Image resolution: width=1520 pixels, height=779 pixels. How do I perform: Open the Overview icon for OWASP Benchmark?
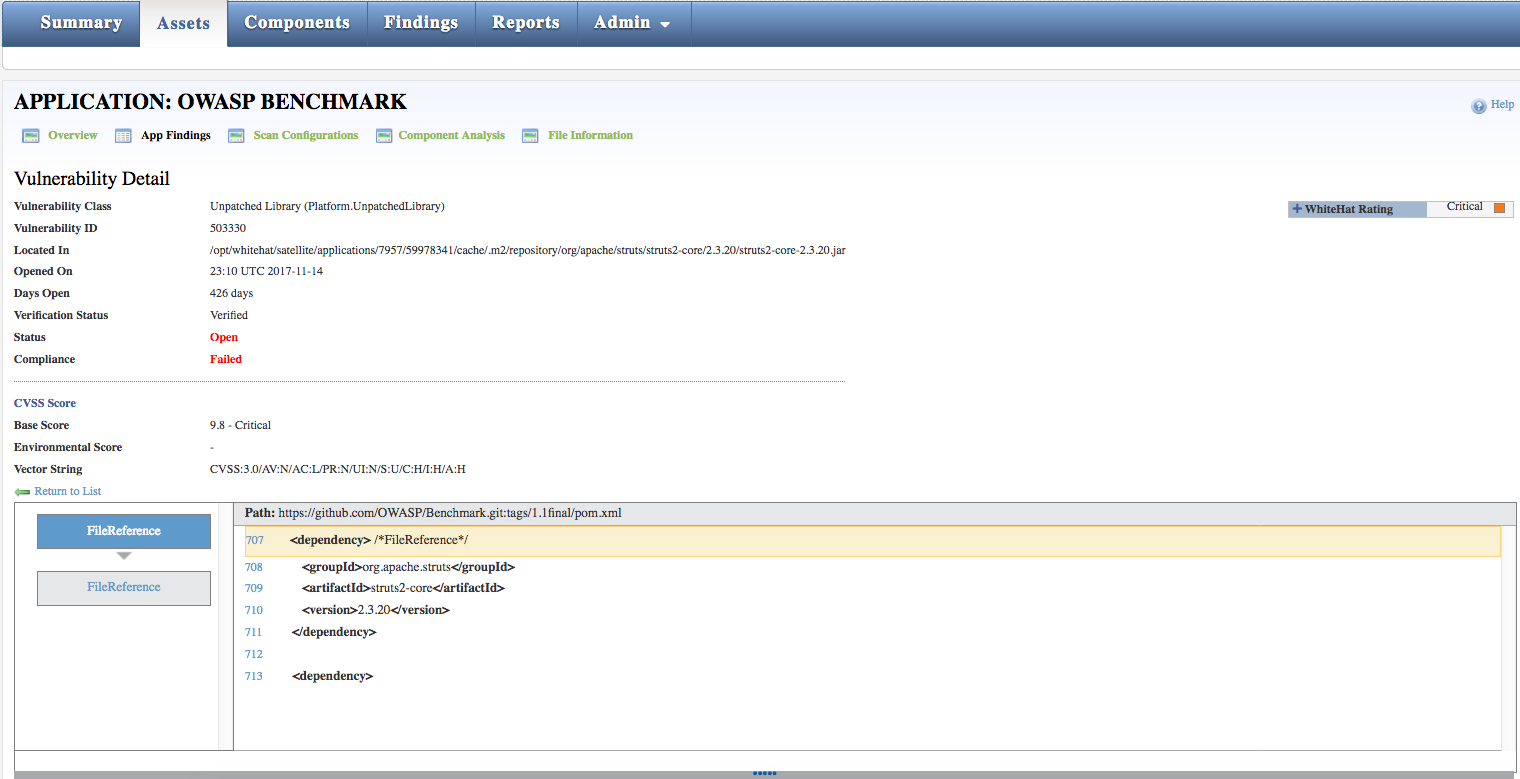point(31,134)
